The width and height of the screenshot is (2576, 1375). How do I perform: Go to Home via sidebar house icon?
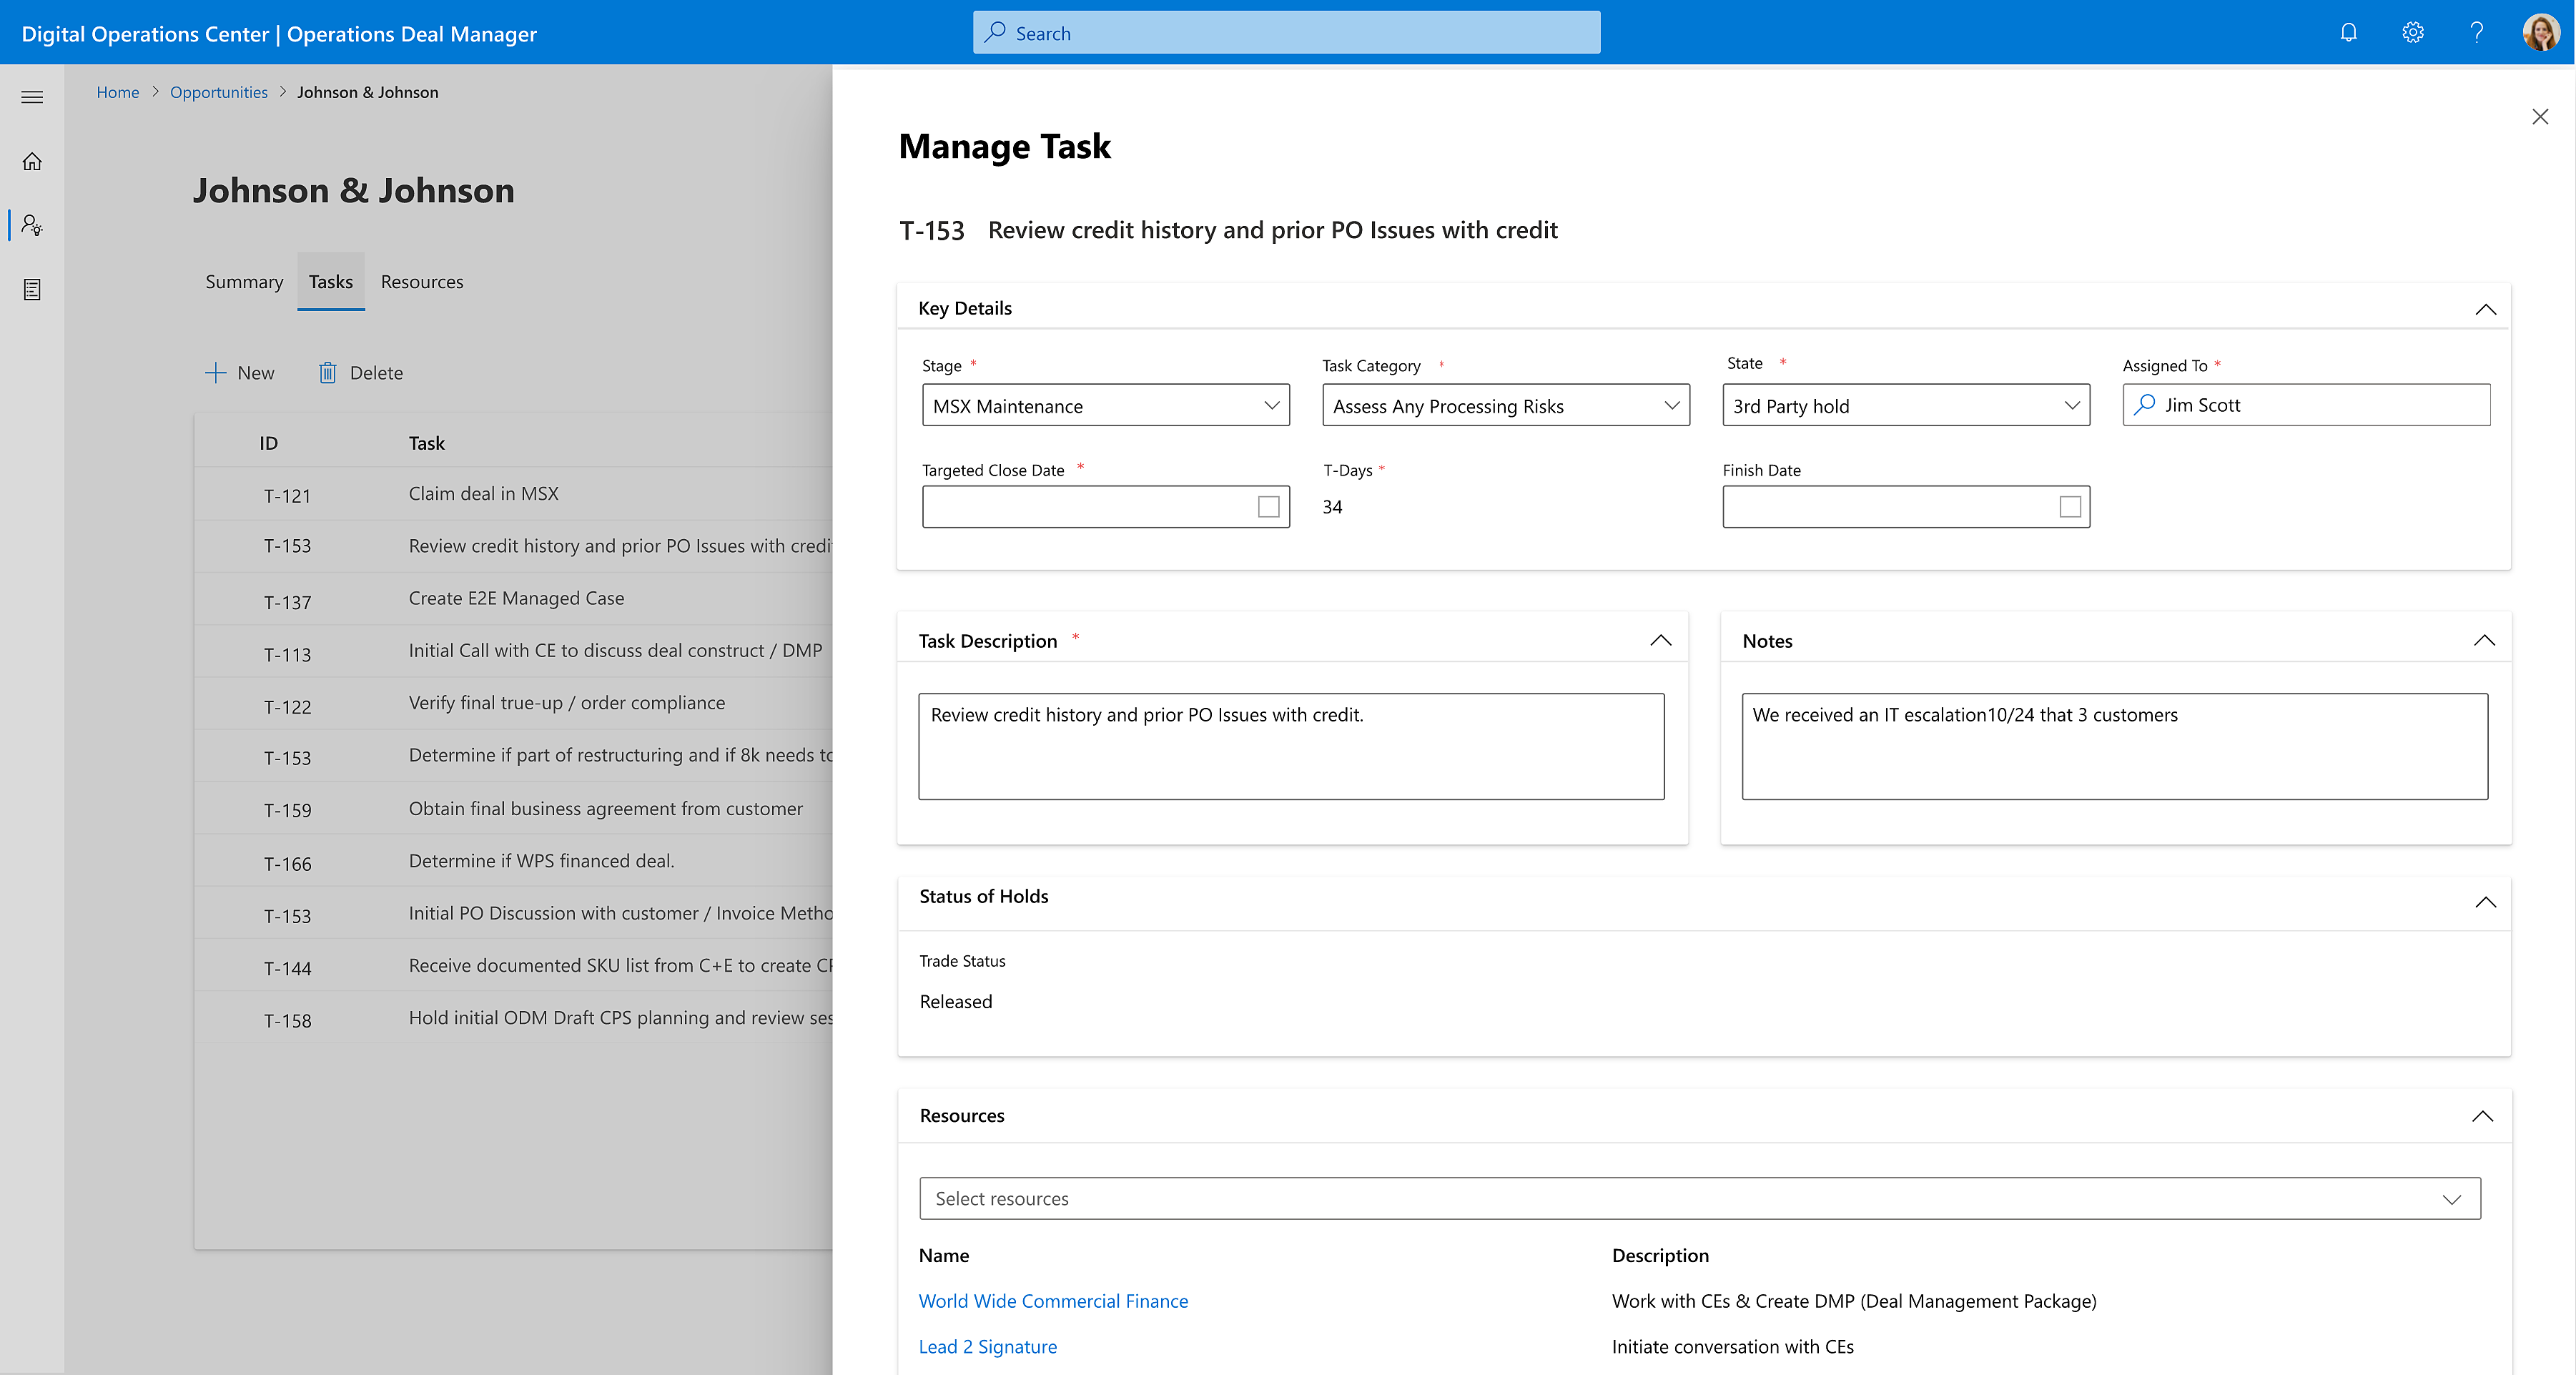tap(32, 161)
